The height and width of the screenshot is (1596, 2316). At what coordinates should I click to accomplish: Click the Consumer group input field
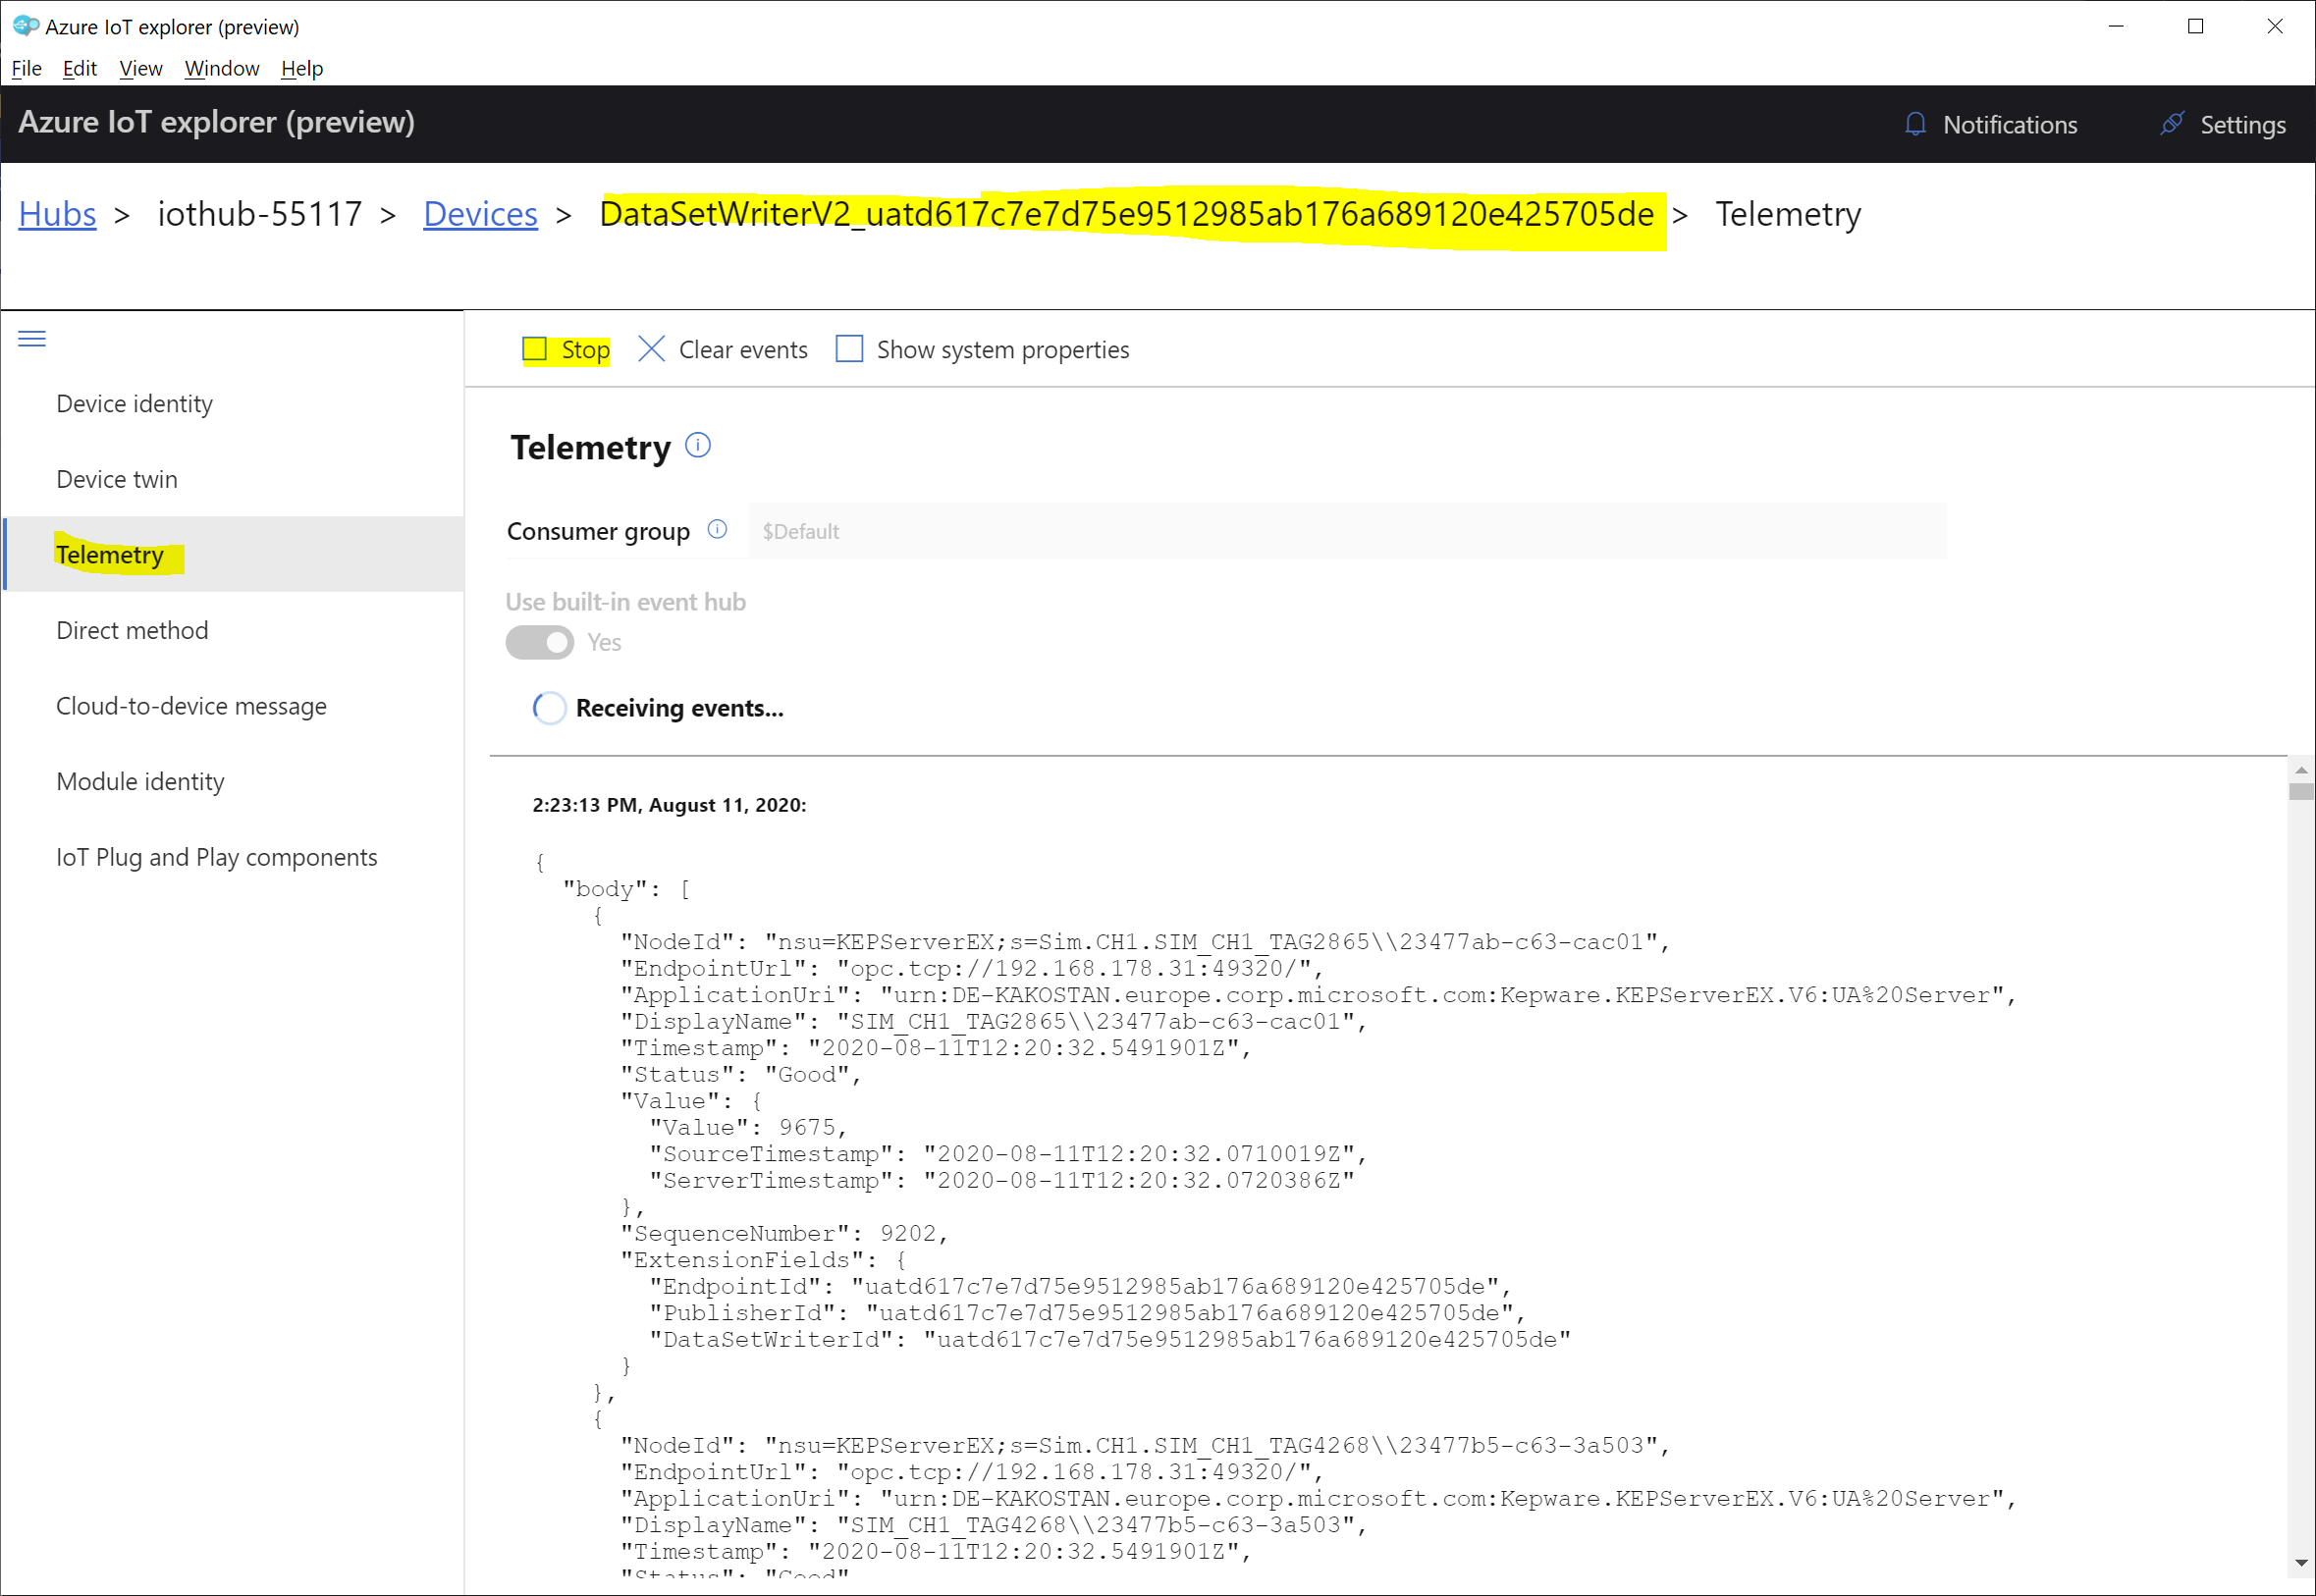point(1347,531)
